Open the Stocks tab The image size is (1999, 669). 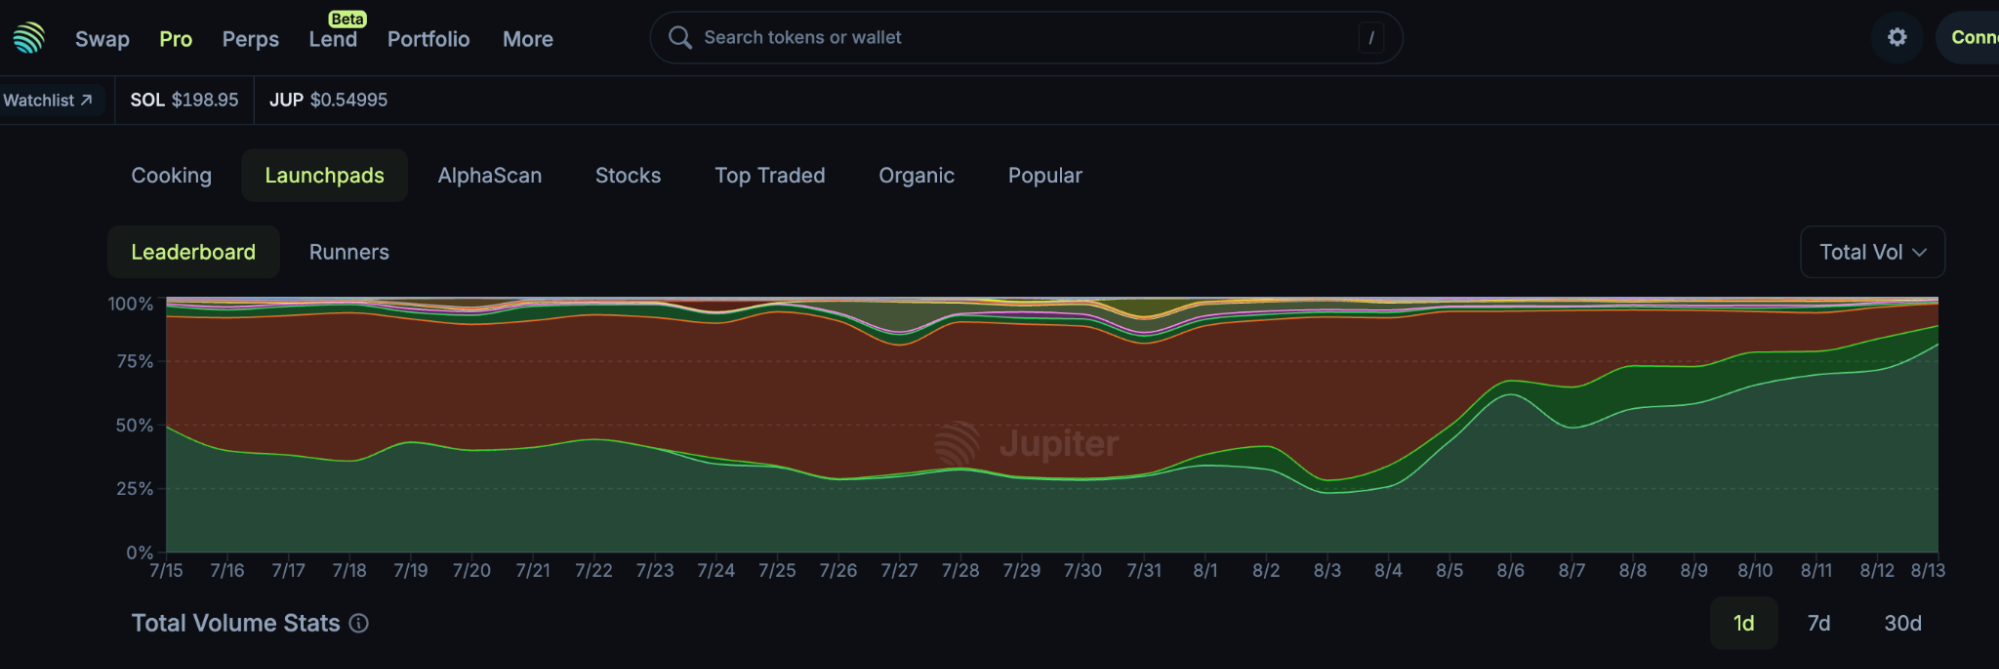(628, 175)
